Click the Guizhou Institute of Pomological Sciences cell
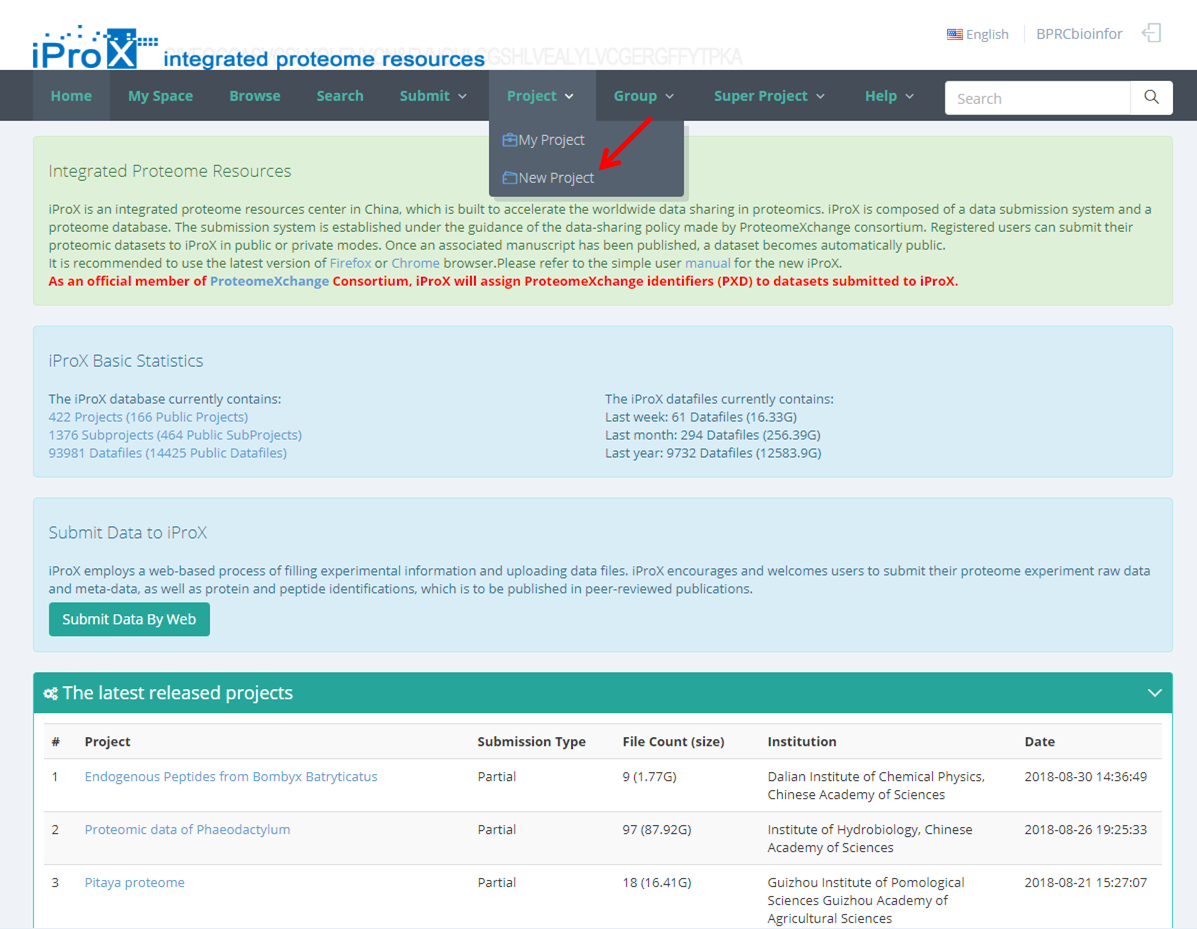This screenshot has width=1197, height=929. point(866,901)
